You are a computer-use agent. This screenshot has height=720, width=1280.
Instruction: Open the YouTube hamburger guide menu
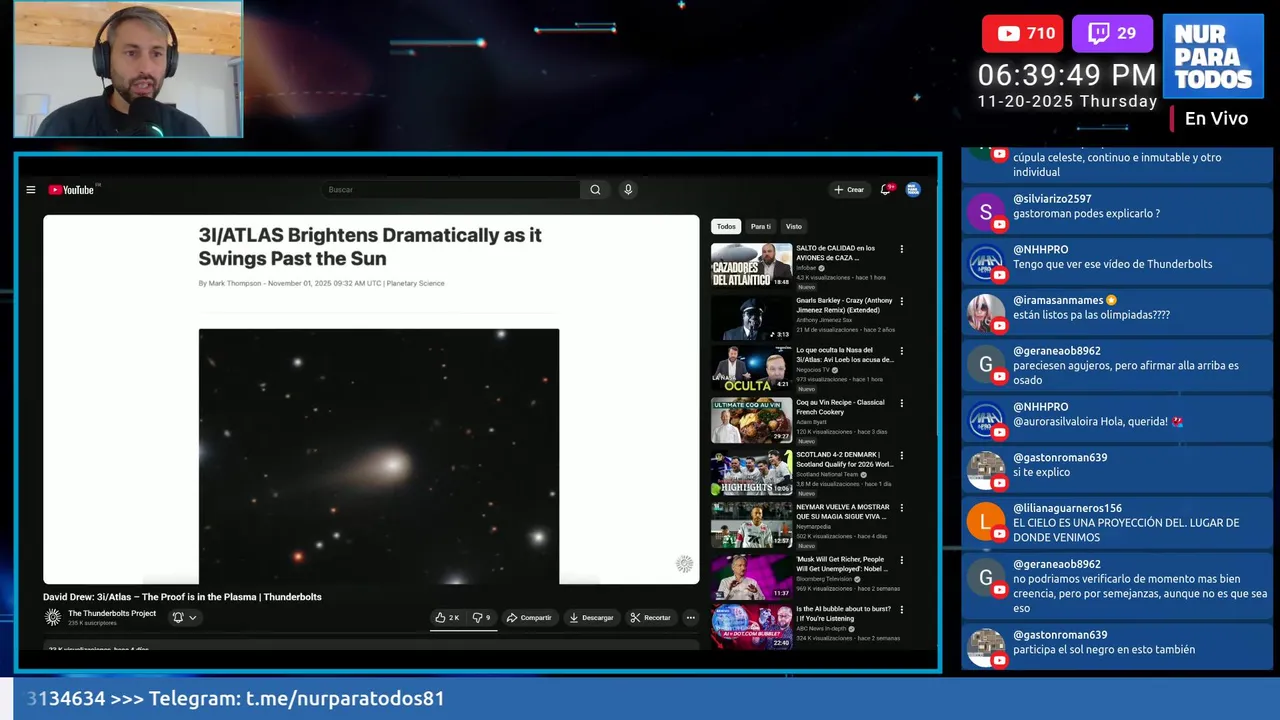click(x=31, y=190)
